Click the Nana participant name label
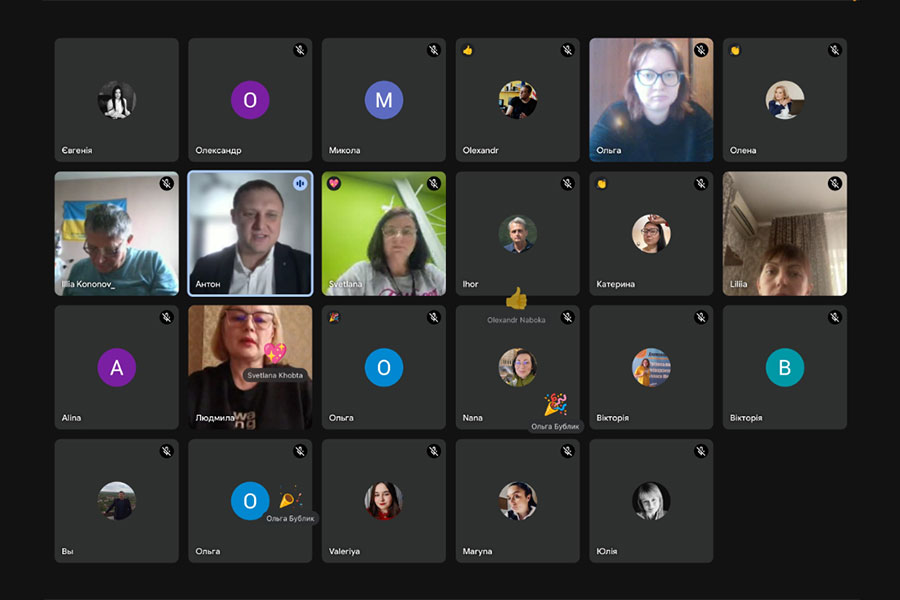The image size is (900, 600). pos(472,418)
